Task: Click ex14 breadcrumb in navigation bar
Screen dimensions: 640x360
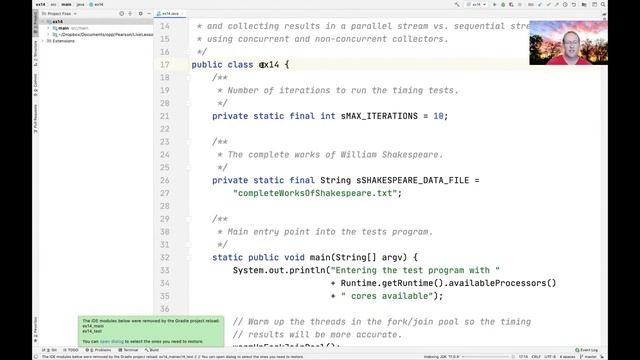Action: tap(40, 4)
